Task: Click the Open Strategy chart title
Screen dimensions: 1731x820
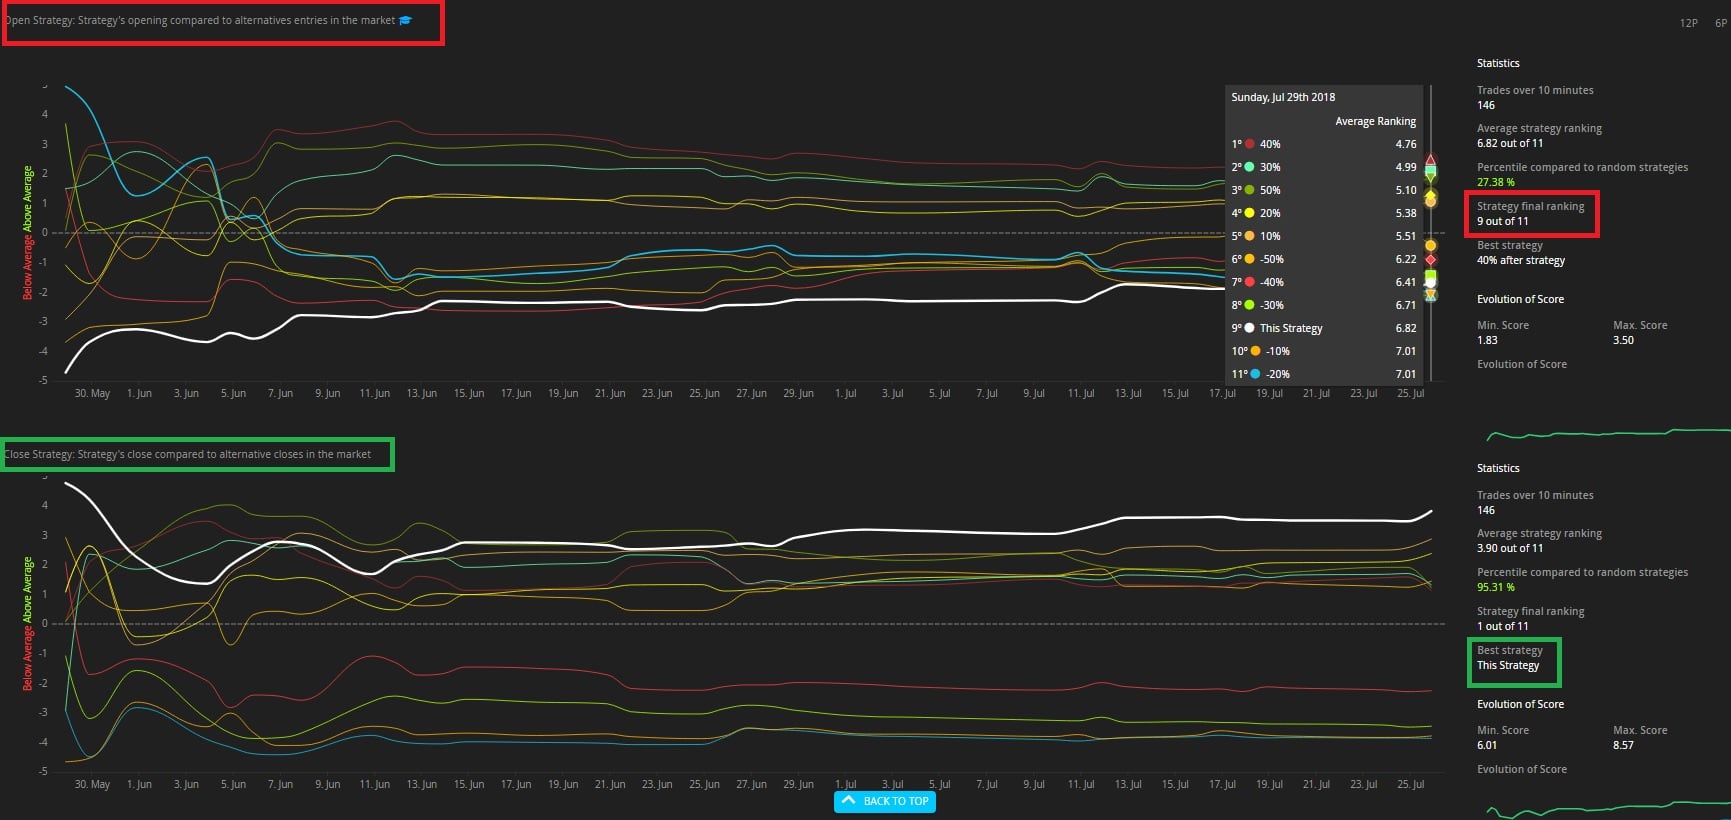Action: pyautogui.click(x=200, y=20)
